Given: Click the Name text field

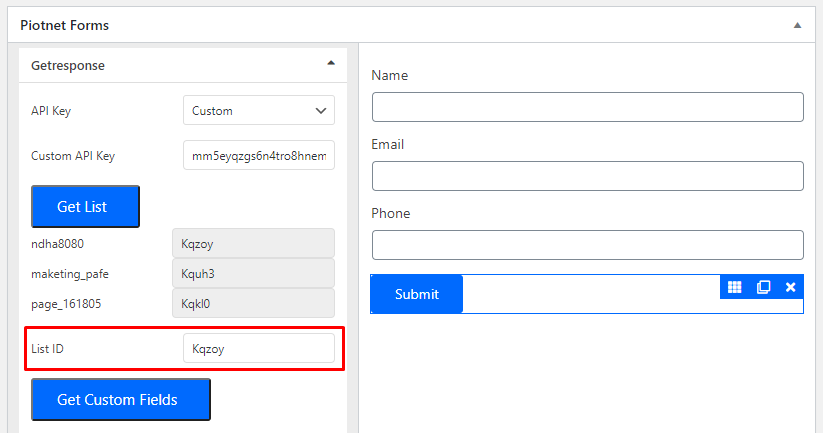Looking at the screenshot, I should 588,107.
